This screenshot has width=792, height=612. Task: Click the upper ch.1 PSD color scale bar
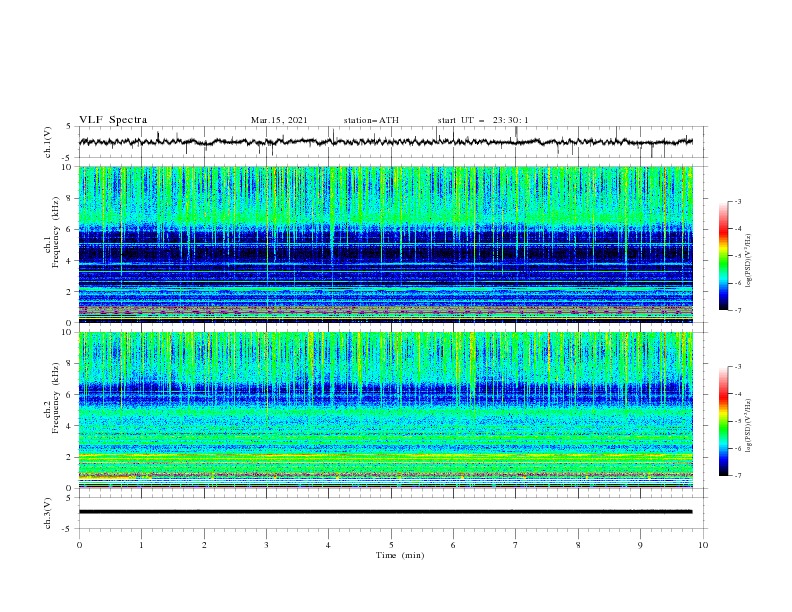[723, 255]
